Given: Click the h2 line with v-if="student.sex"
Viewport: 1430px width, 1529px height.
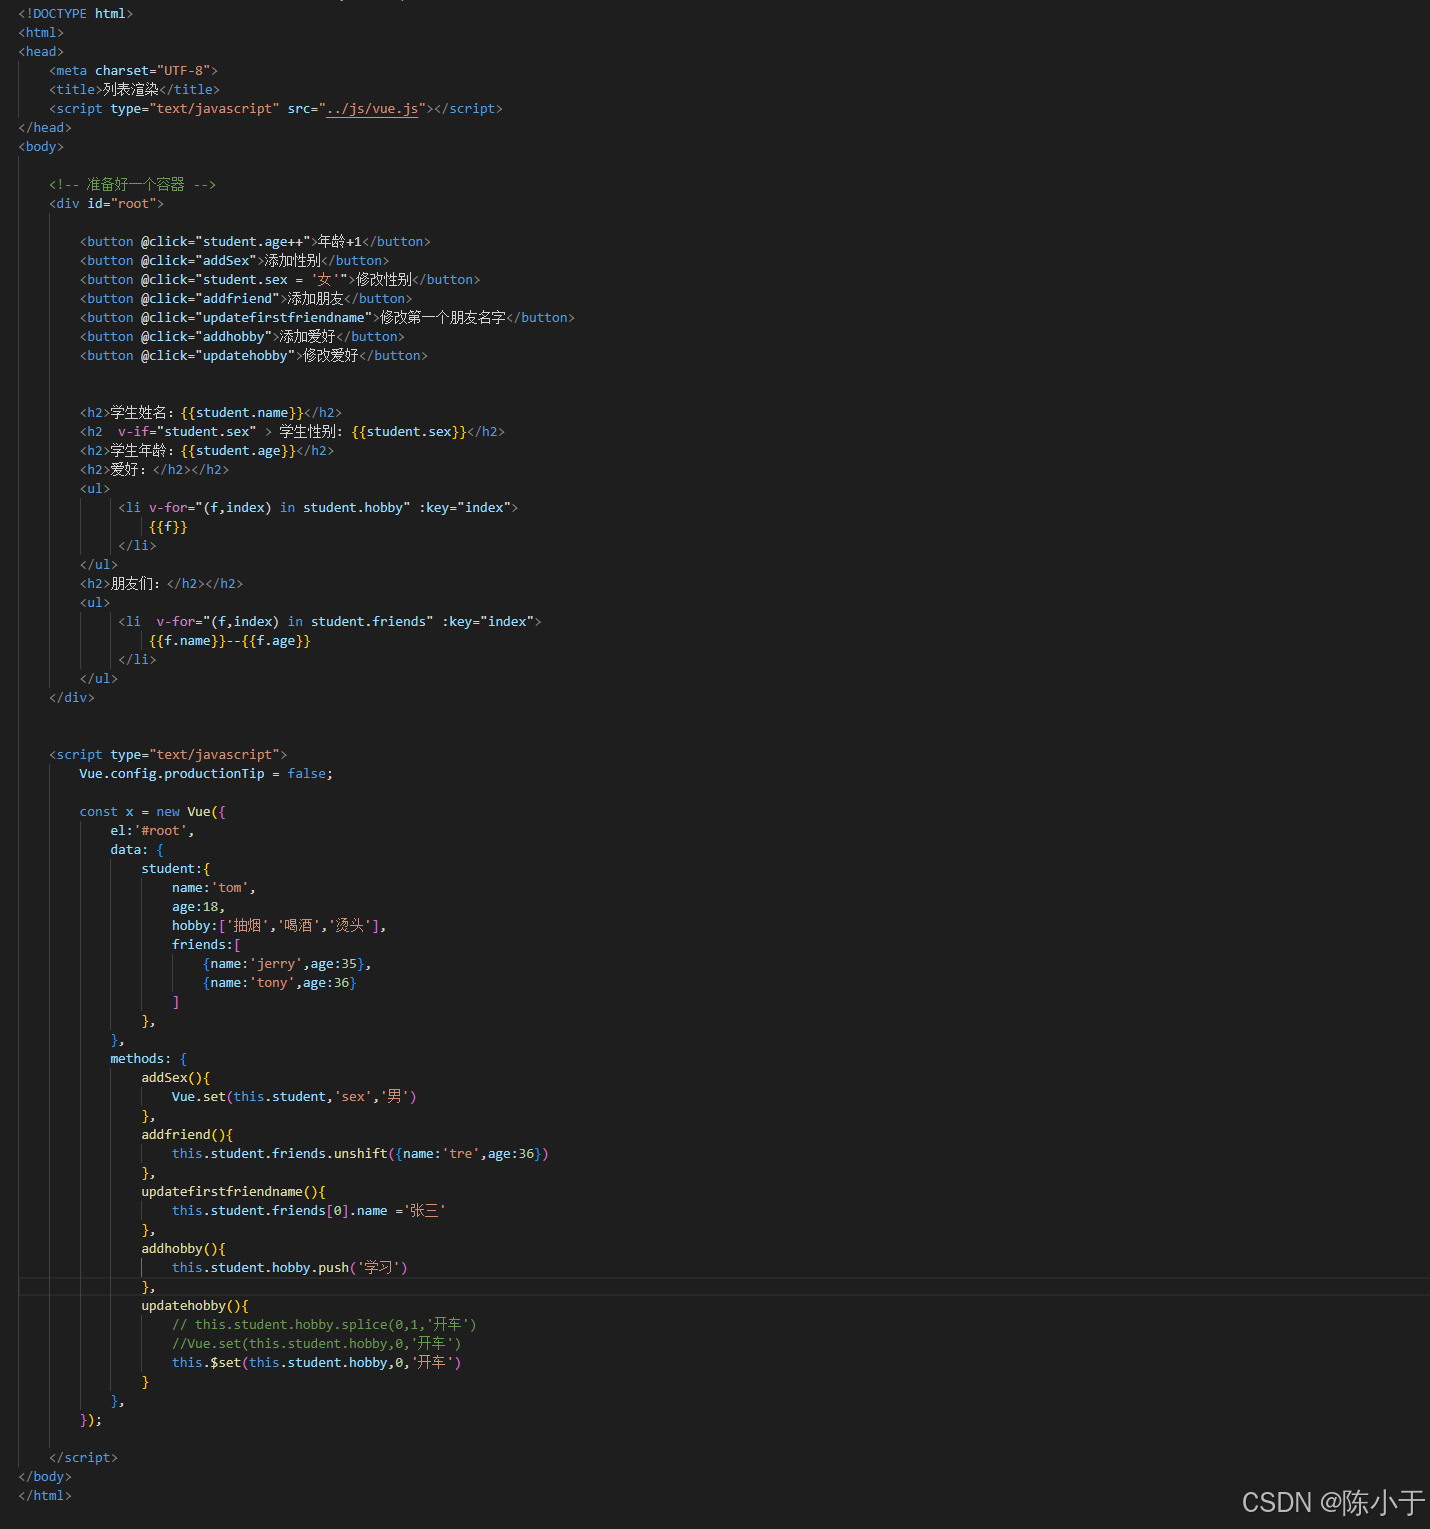Looking at the screenshot, I should click(x=292, y=431).
